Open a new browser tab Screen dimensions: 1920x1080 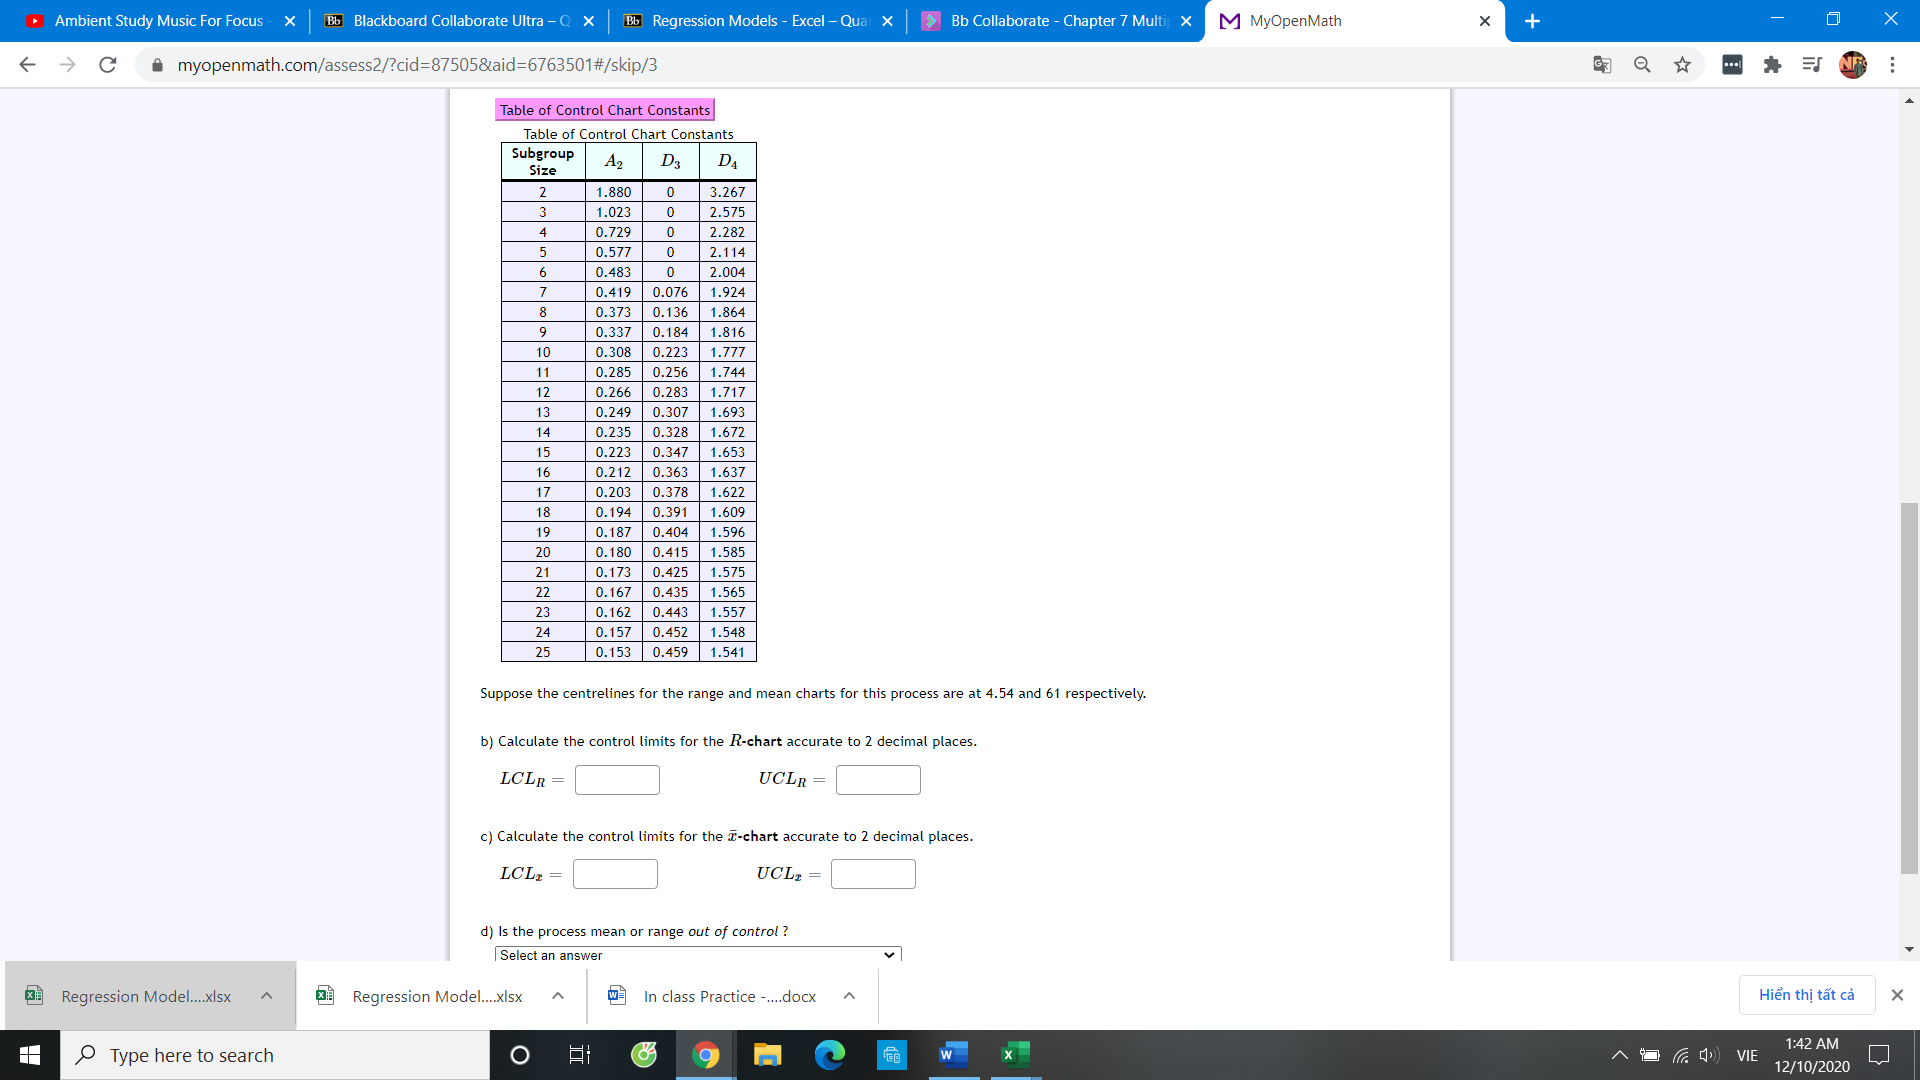pos(1533,20)
